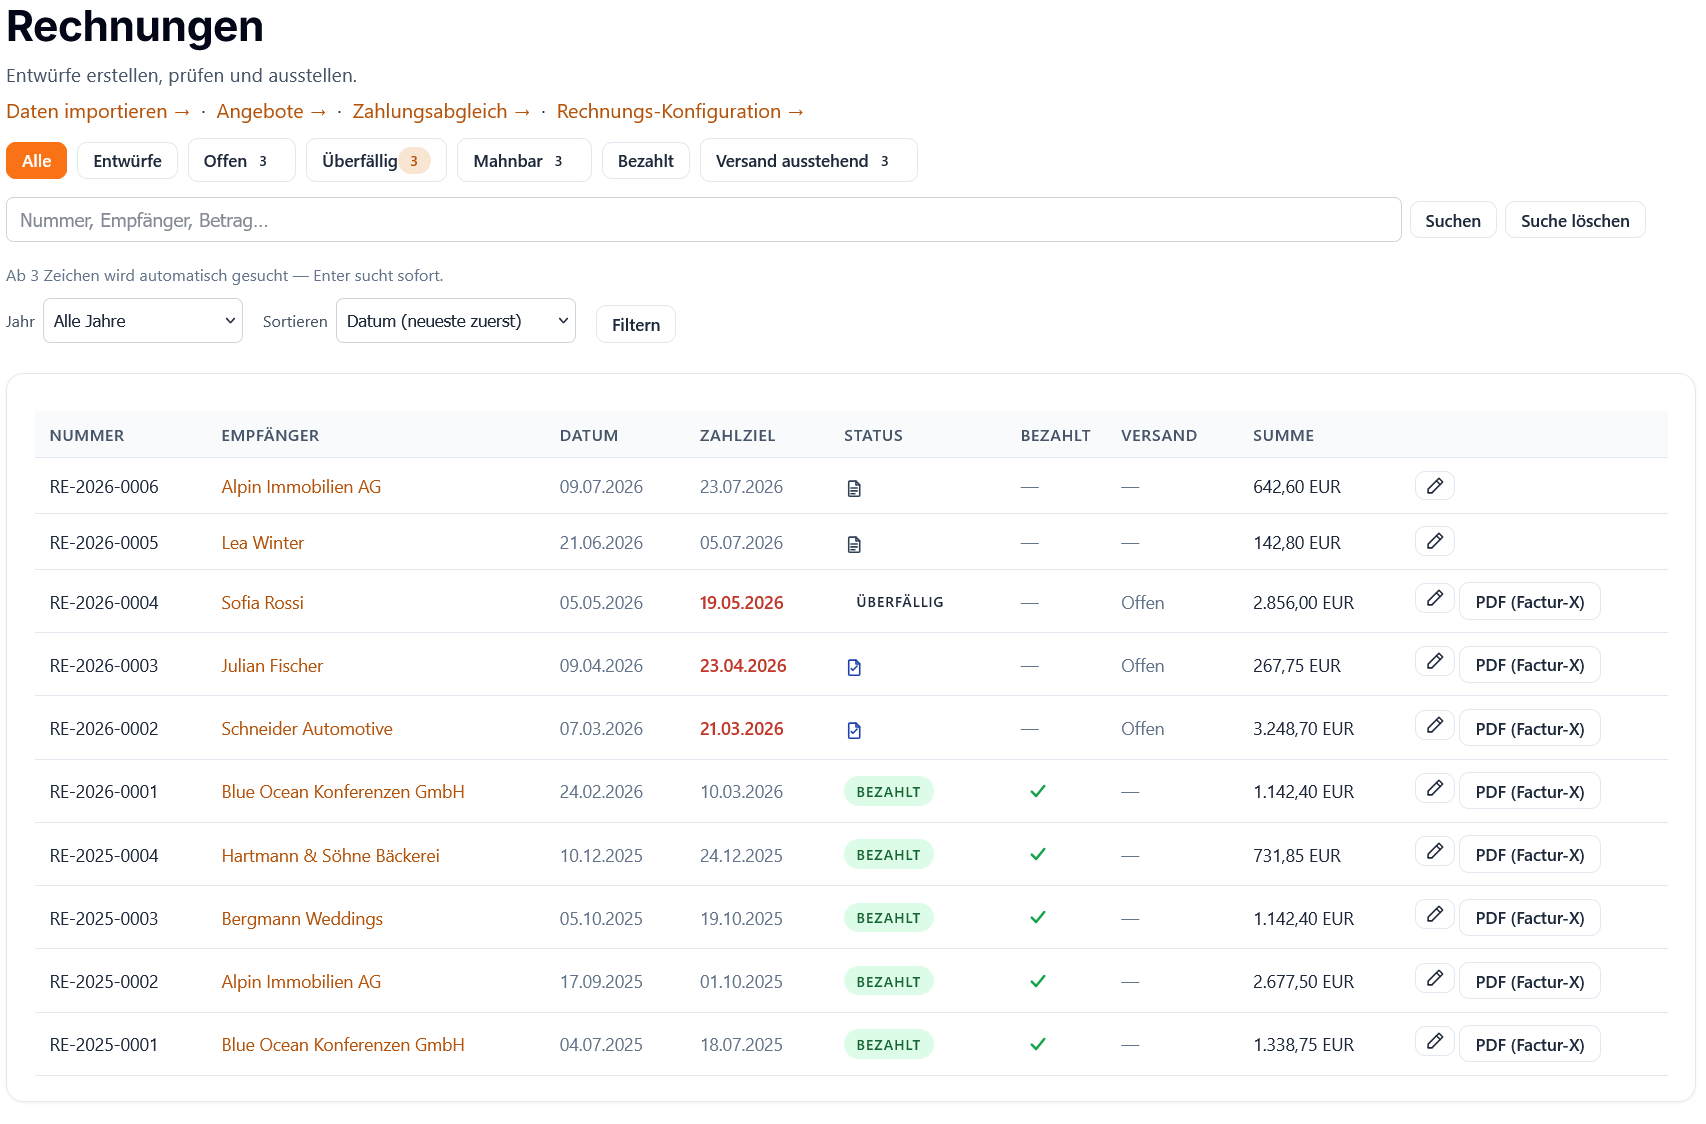The height and width of the screenshot is (1124, 1706).
Task: Go to Angebote link
Action: coord(271,111)
